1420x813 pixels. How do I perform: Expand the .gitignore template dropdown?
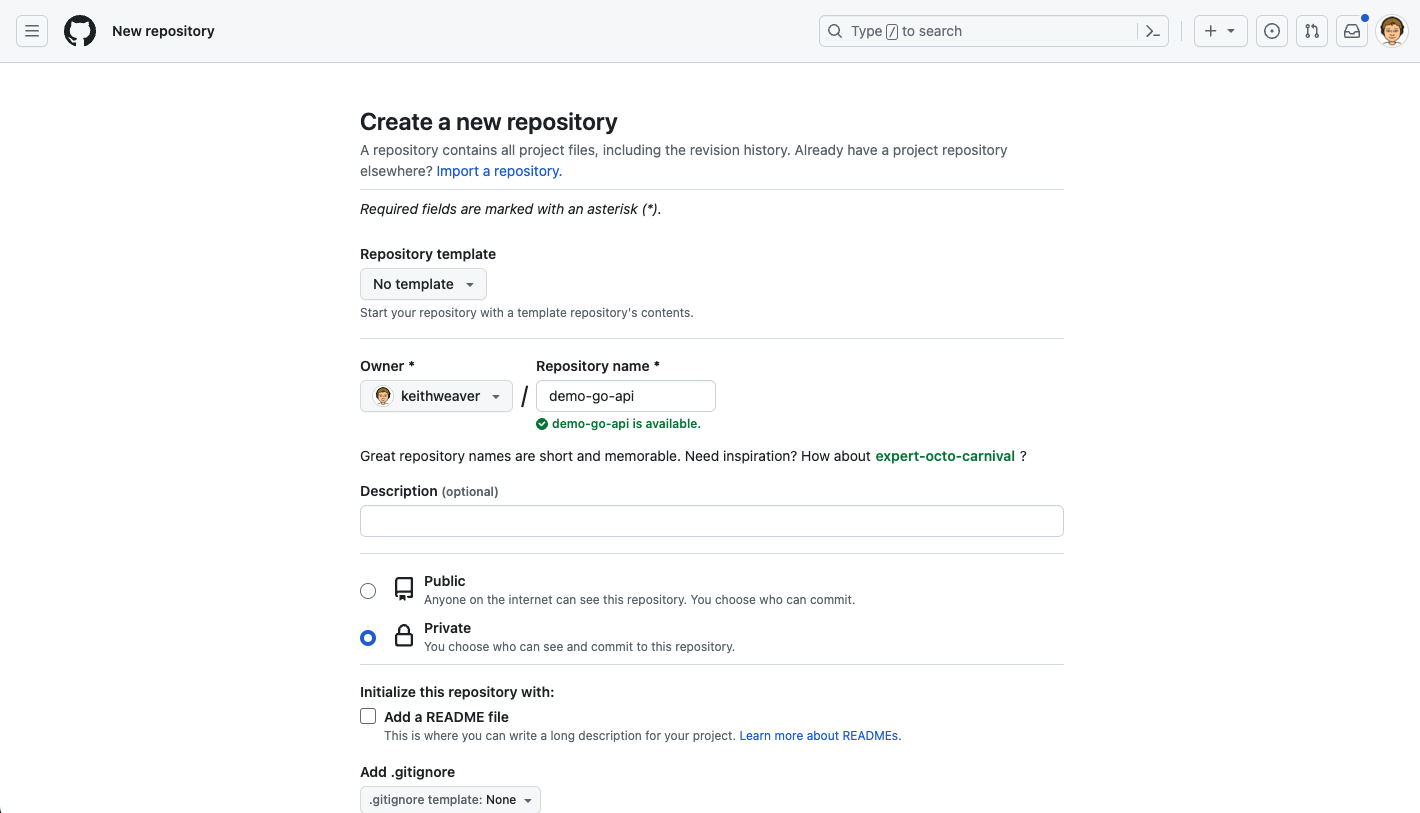(450, 800)
